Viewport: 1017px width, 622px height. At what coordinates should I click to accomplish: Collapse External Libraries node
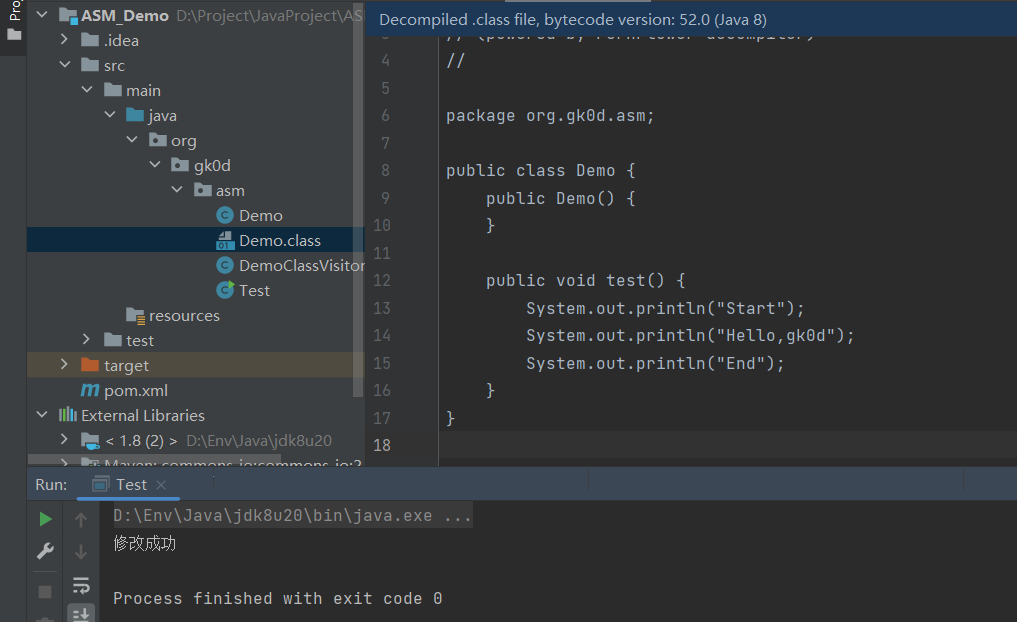[x=42, y=414]
